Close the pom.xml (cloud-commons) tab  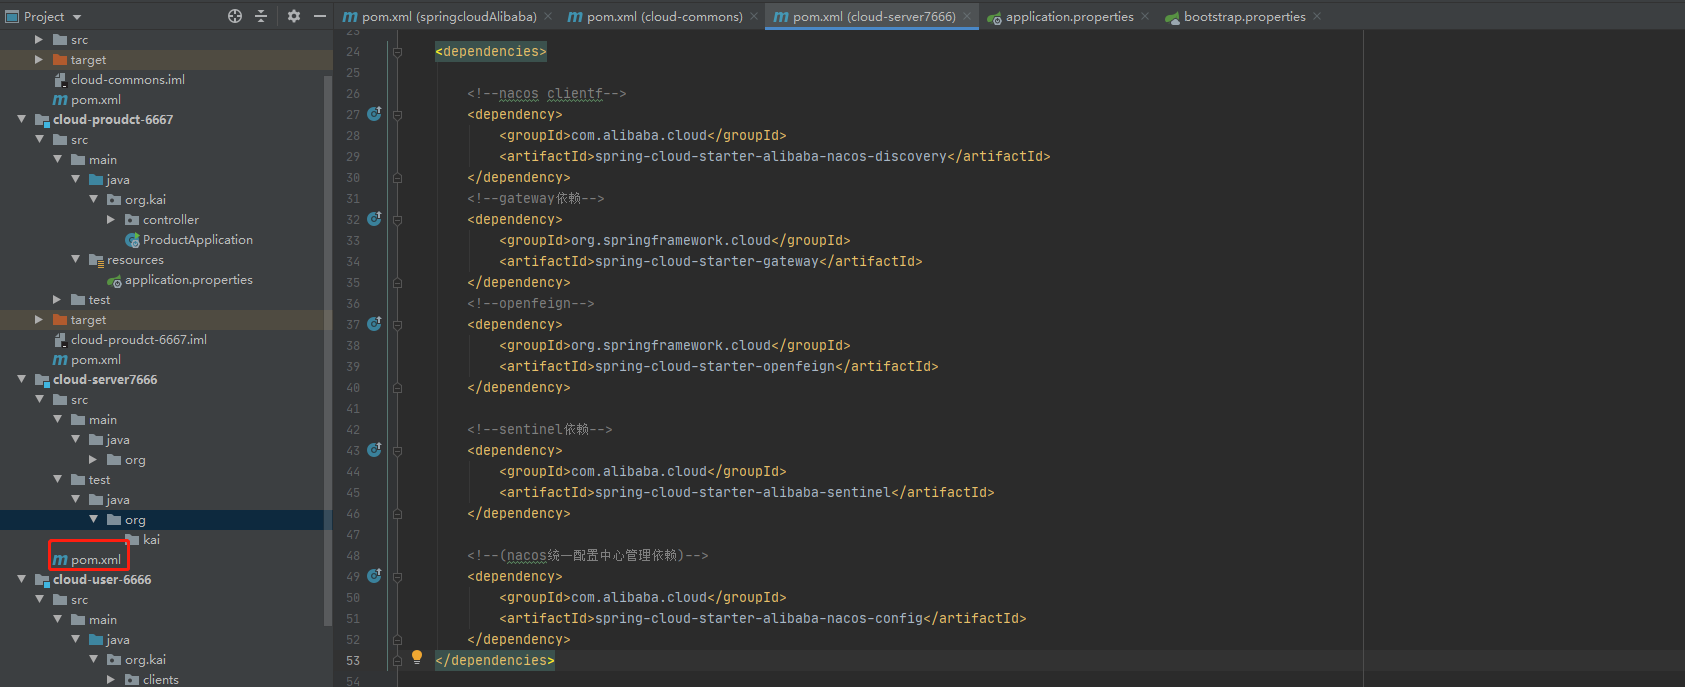(x=754, y=17)
